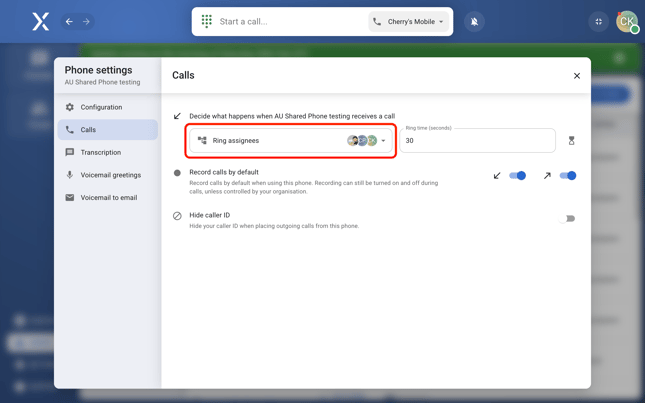
Task: Open the Configuration settings section
Action: click(x=101, y=107)
